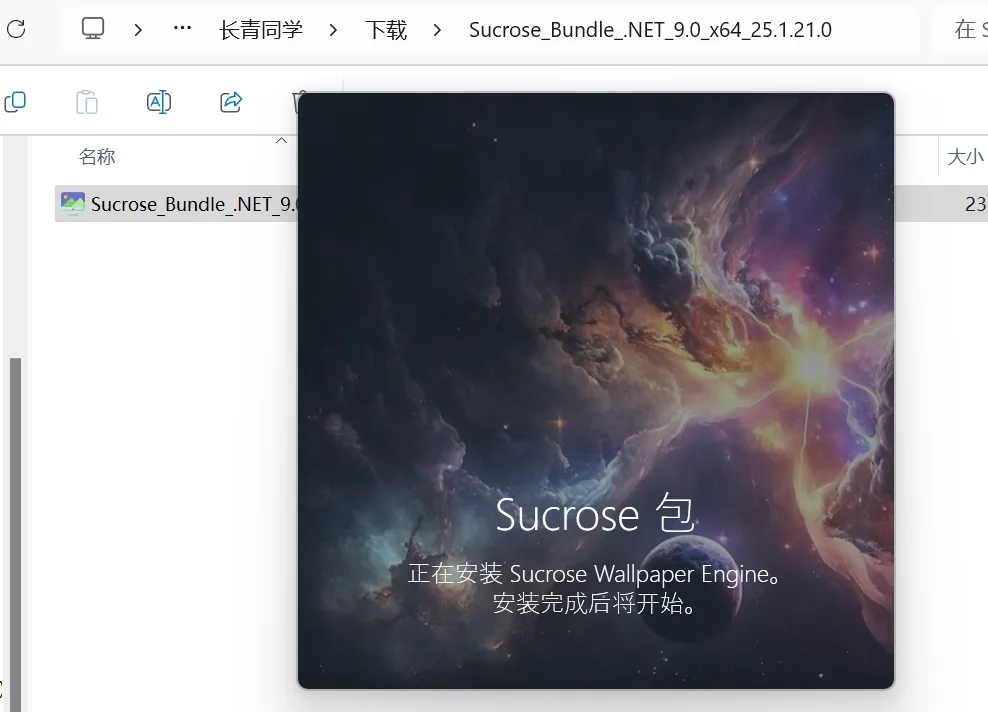Expand the chevron after the monitor icon
Viewport: 988px width, 712px height.
click(138, 30)
